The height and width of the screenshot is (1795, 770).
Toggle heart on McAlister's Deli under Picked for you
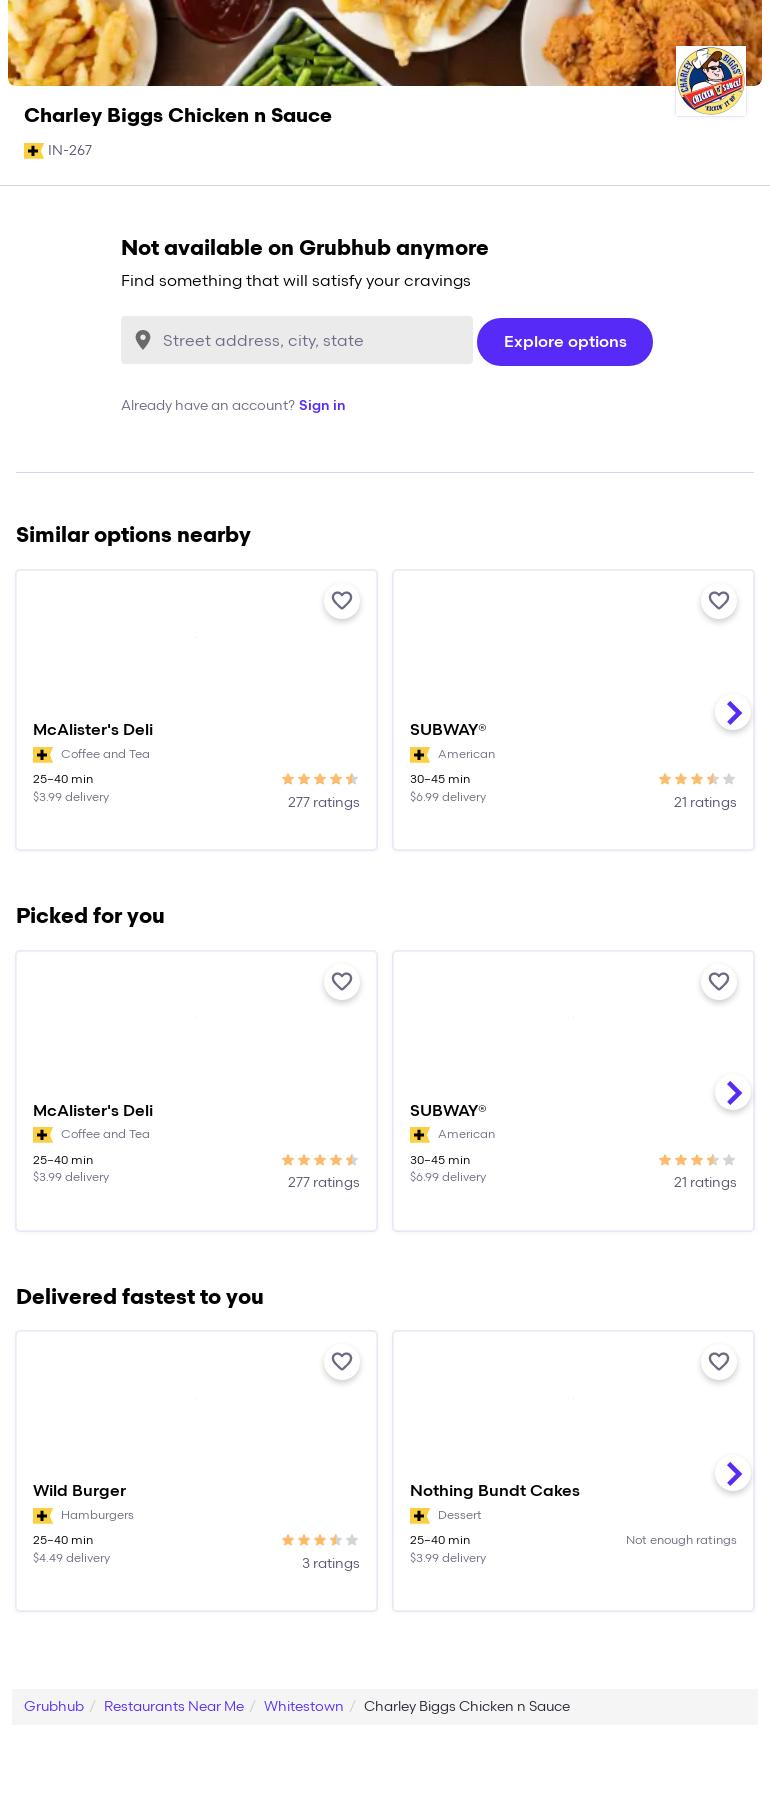click(x=342, y=982)
